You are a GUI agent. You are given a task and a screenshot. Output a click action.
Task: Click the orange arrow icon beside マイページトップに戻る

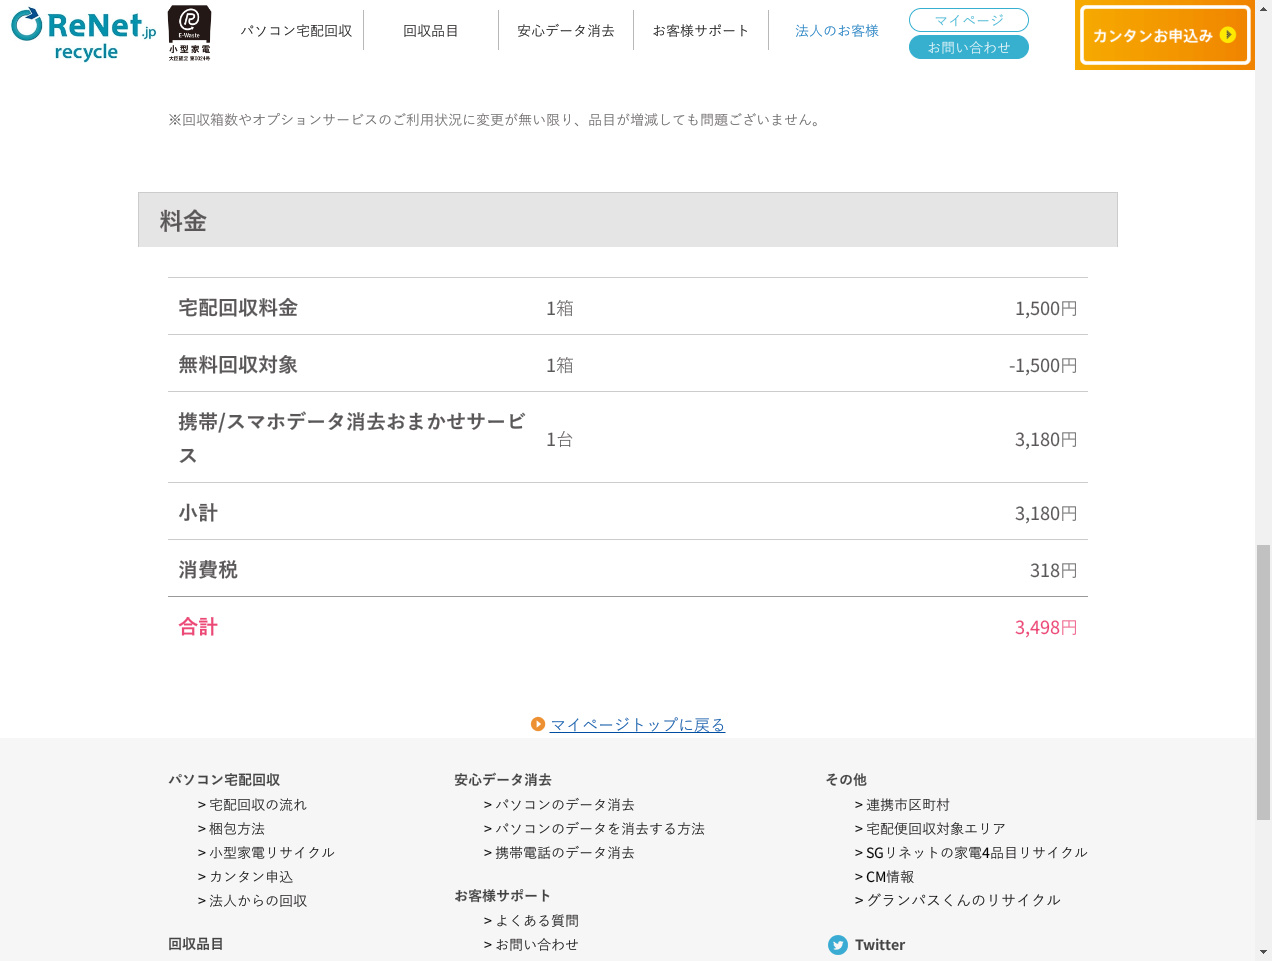point(538,724)
